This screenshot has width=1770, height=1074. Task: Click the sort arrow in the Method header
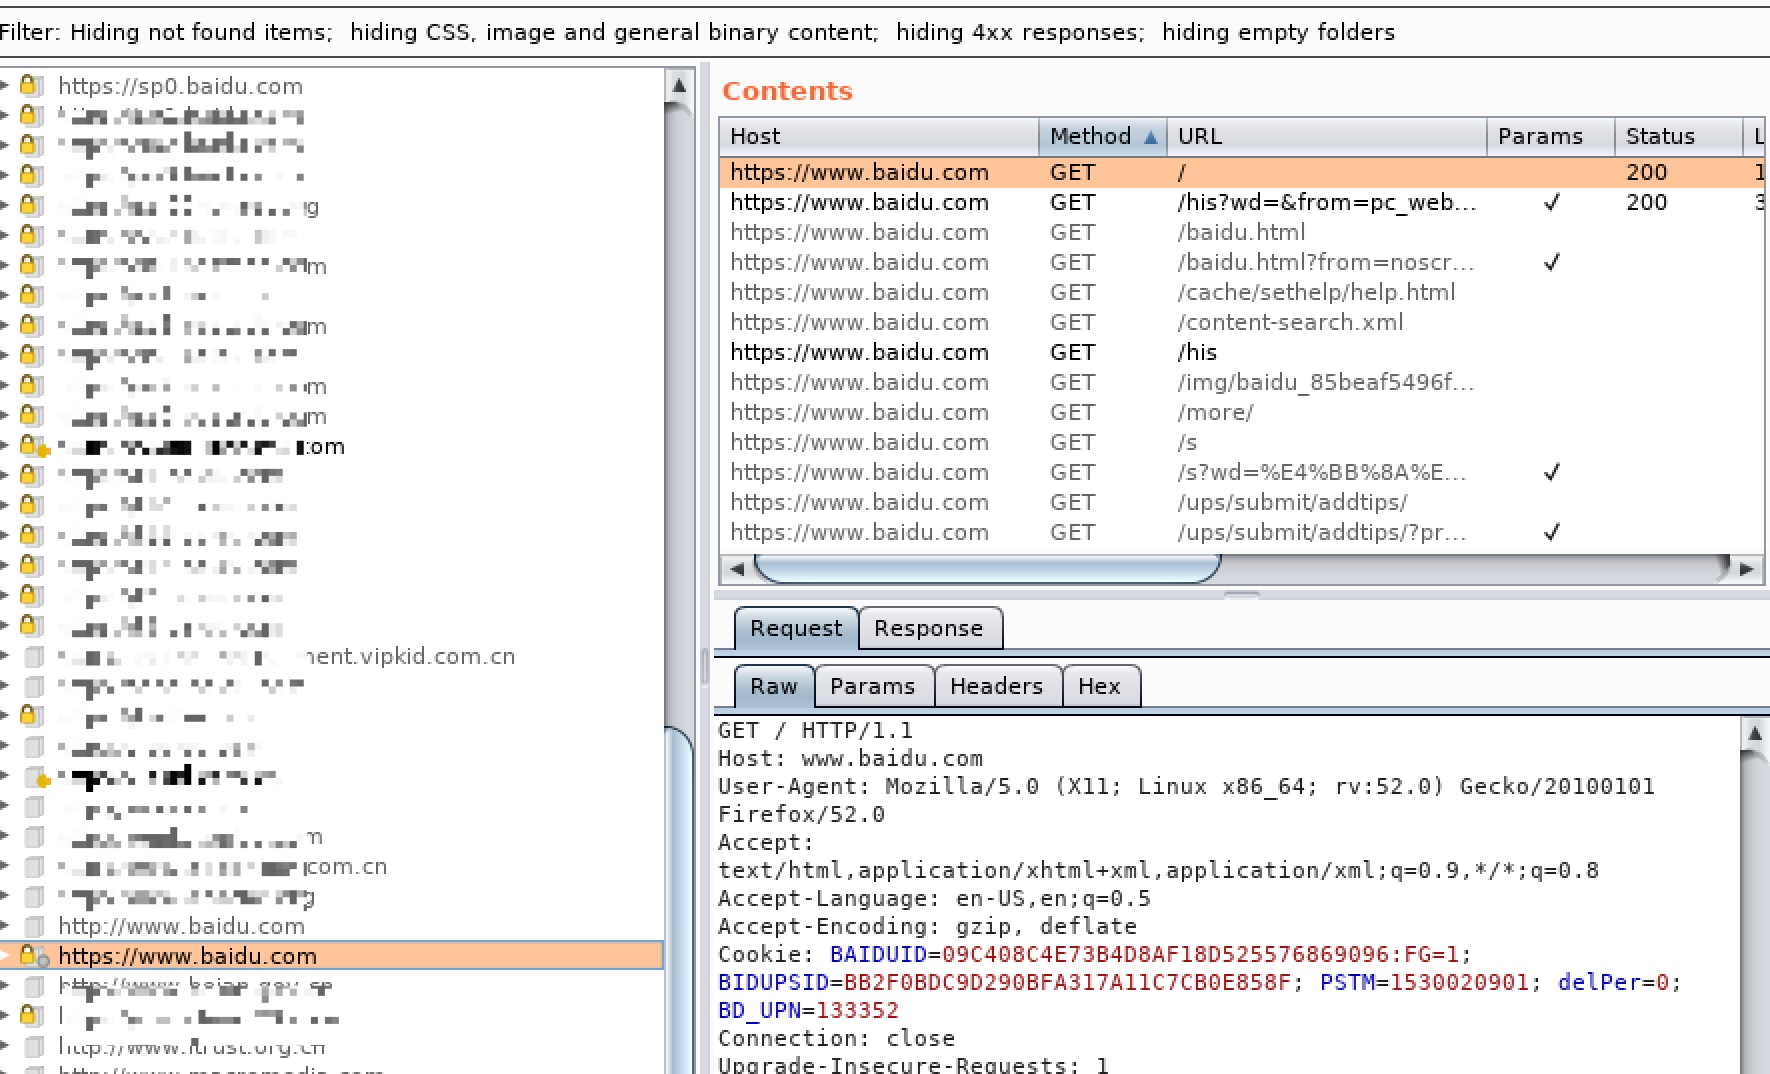(x=1151, y=137)
